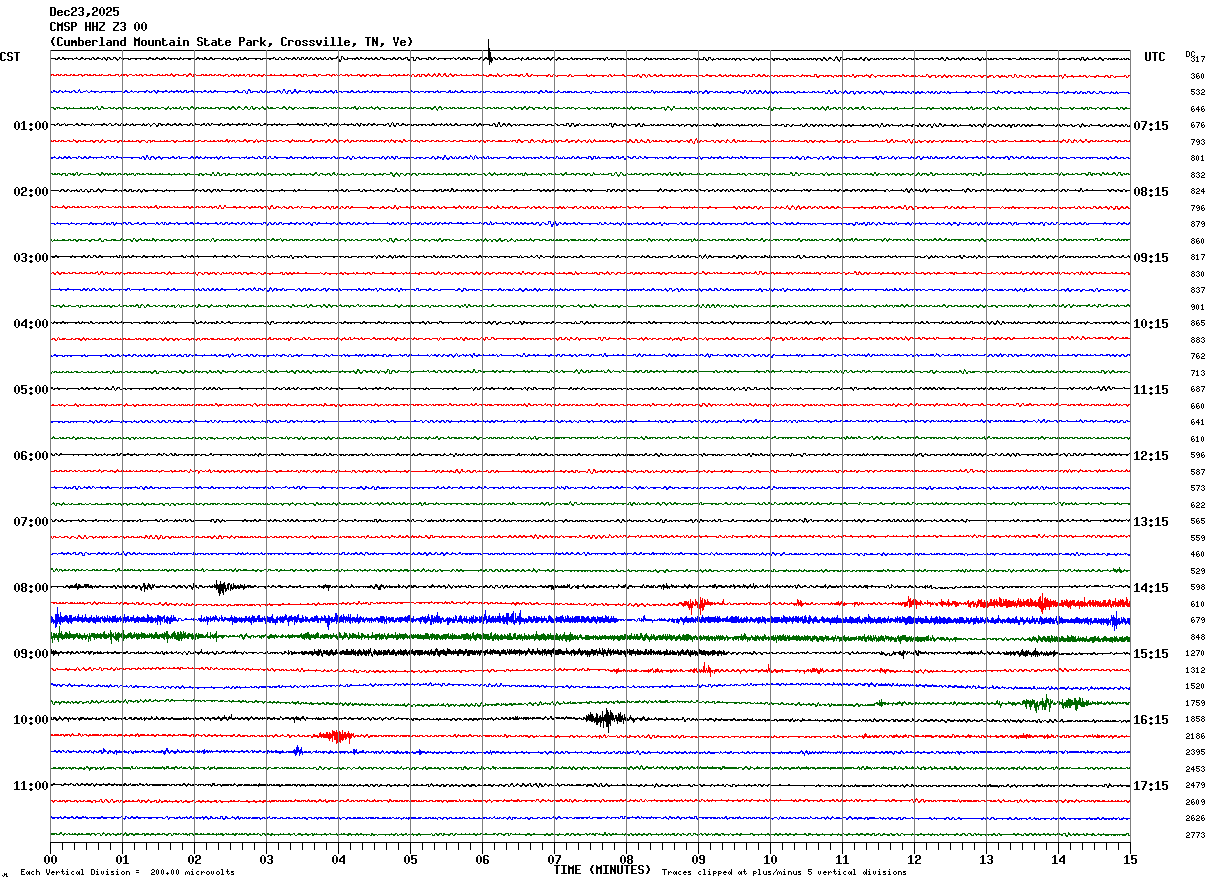The height and width of the screenshot is (886, 1210).
Task: Select the 09:00 CST row label
Action: tap(31, 654)
